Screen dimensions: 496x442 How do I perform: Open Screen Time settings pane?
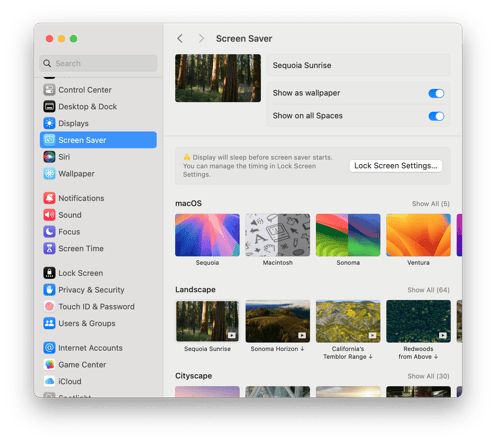click(98, 248)
